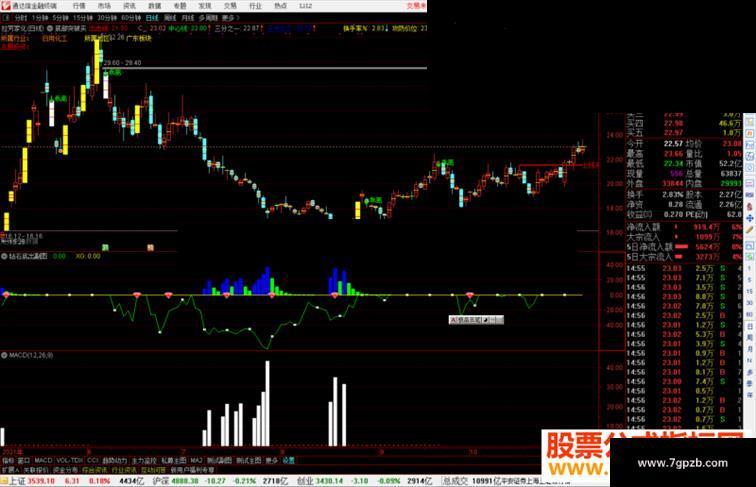Click the round icon beside main indicator name
This screenshot has height=487, width=756.
coord(49,28)
